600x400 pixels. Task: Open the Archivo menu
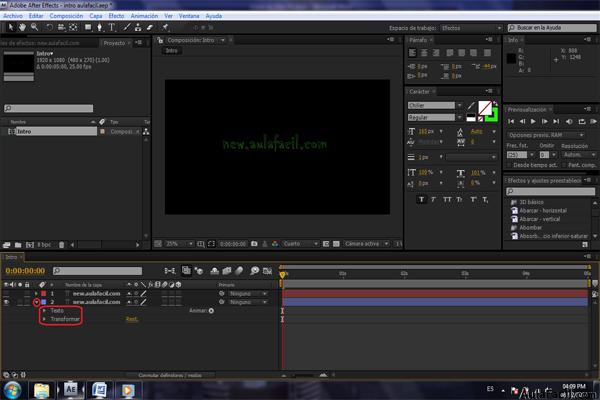tap(13, 16)
